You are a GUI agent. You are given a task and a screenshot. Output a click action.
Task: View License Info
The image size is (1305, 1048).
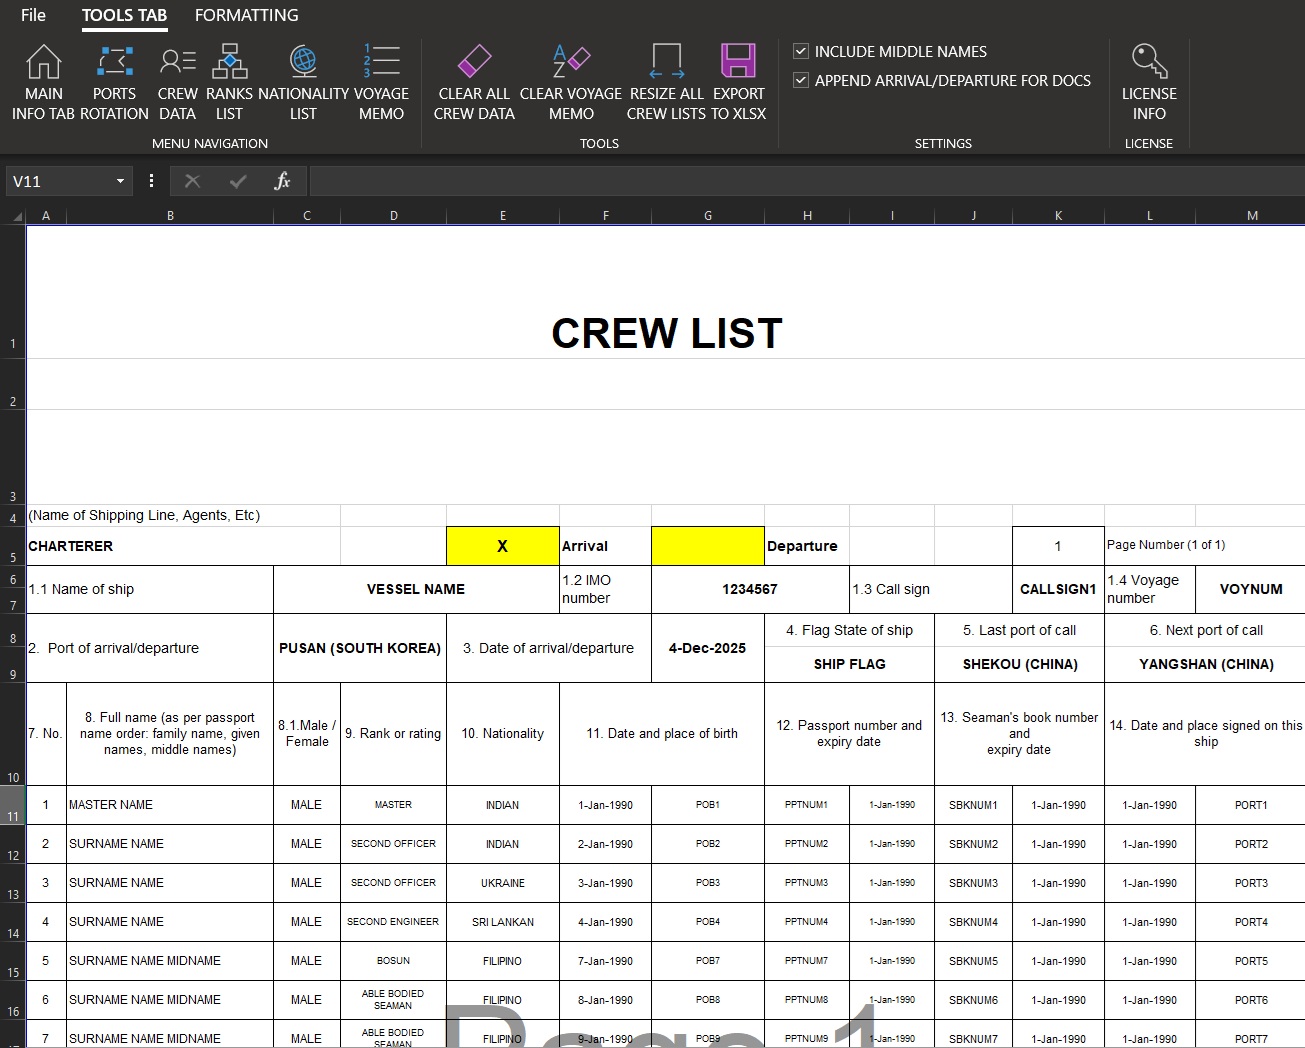(1148, 82)
